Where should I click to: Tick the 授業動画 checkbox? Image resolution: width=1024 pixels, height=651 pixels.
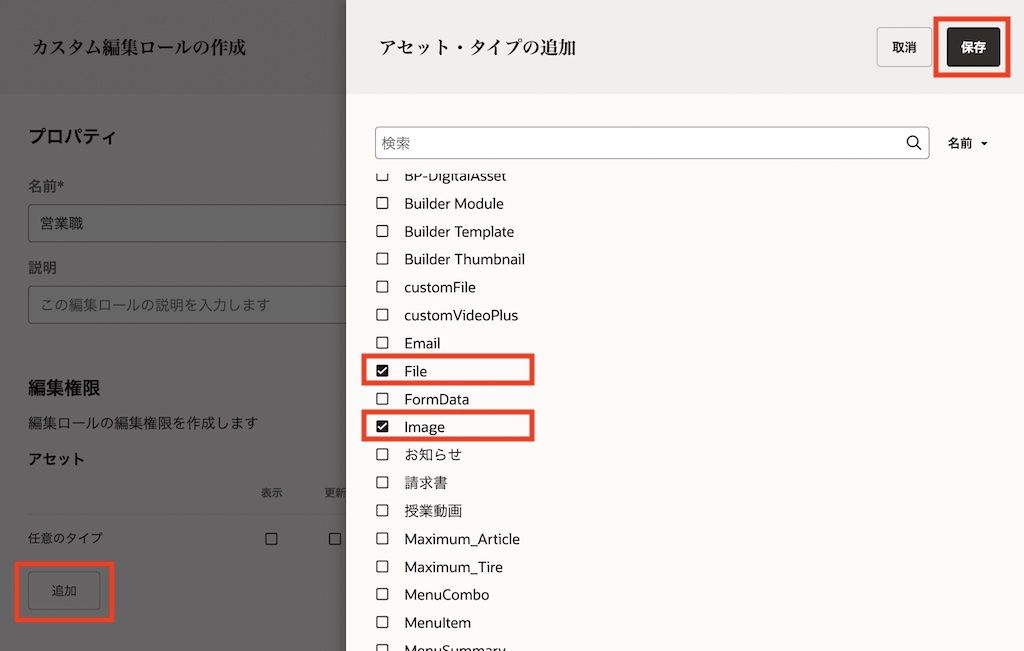pos(382,510)
